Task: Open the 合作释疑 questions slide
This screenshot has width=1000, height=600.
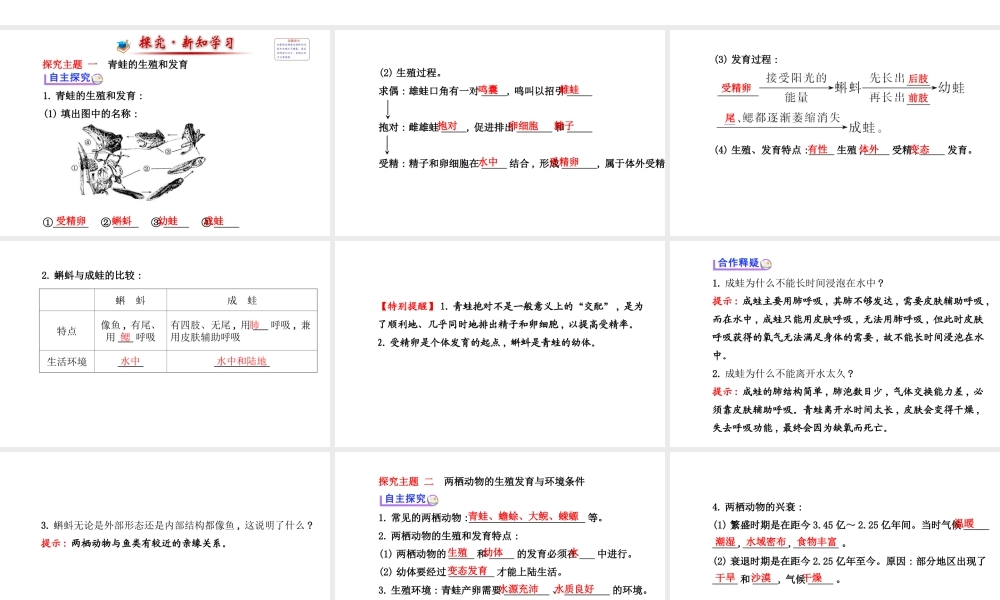Action: pyautogui.click(x=835, y=344)
